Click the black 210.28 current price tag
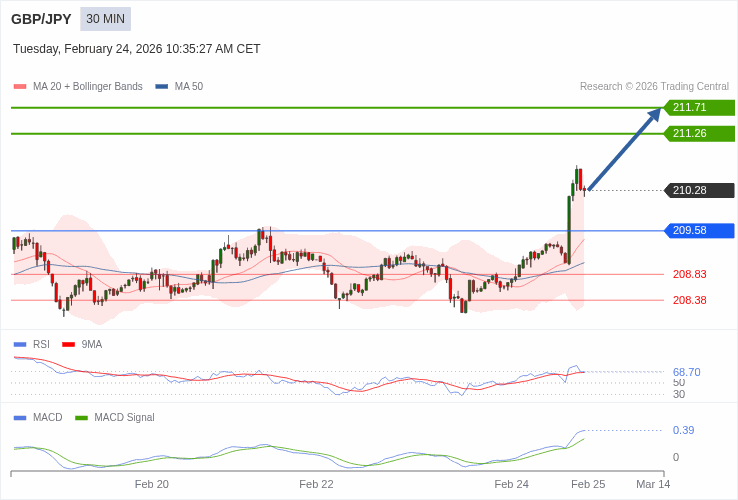 click(699, 191)
